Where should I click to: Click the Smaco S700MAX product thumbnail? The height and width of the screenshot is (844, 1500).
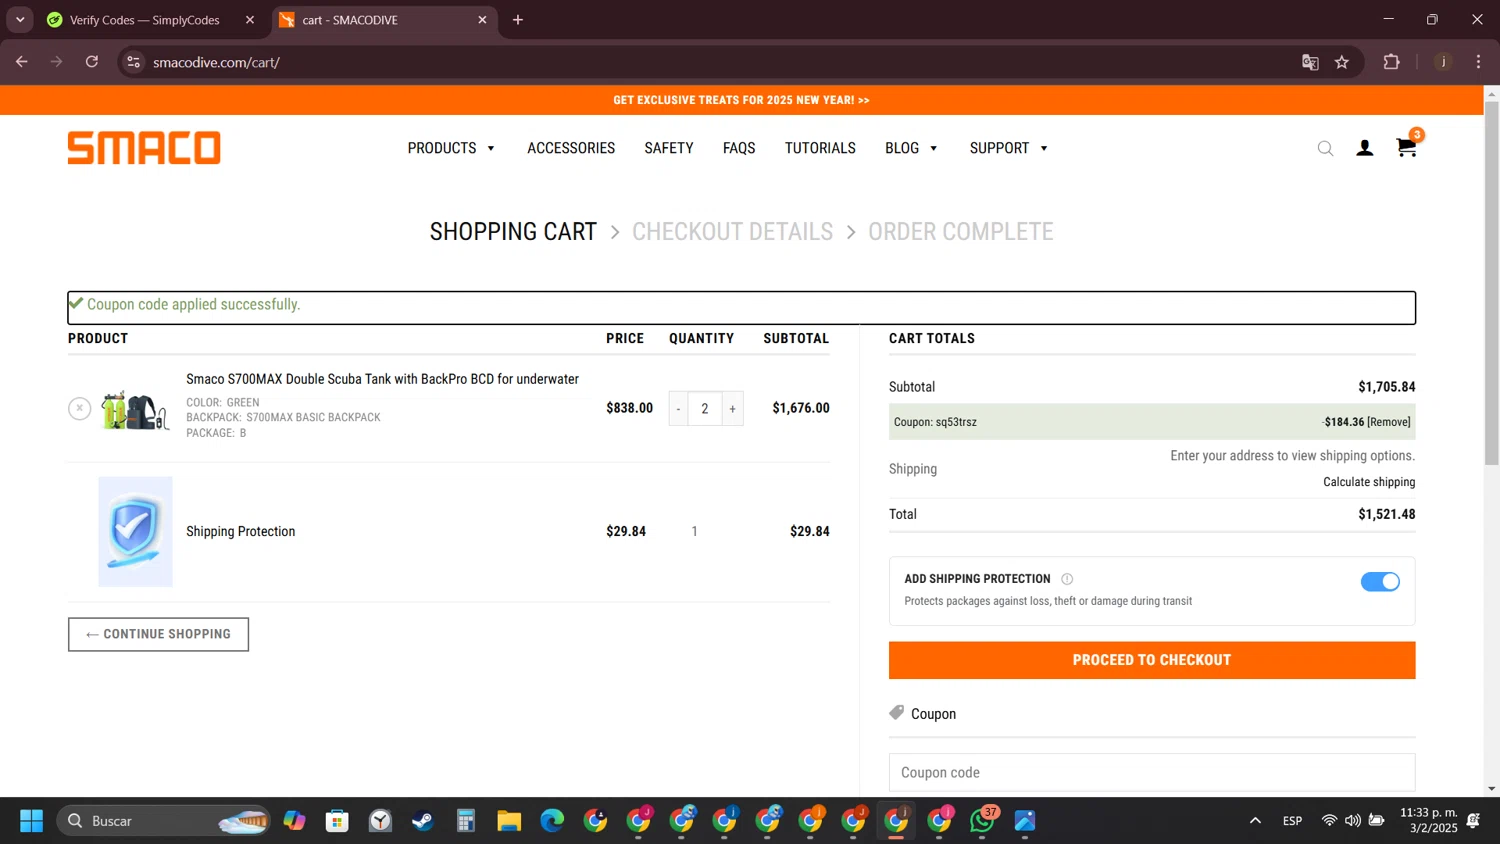pyautogui.click(x=135, y=410)
